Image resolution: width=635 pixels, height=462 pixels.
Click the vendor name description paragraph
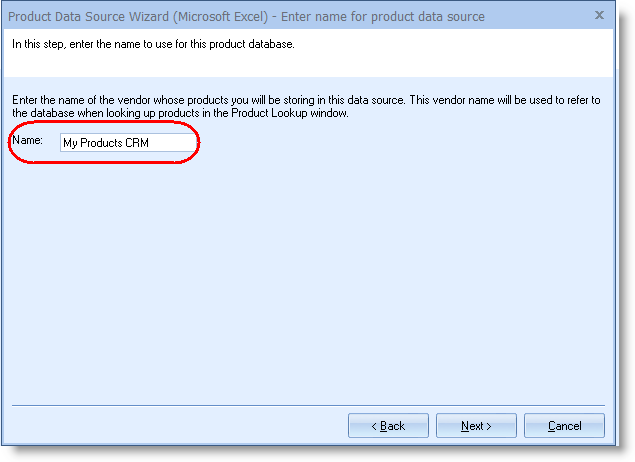300,108
